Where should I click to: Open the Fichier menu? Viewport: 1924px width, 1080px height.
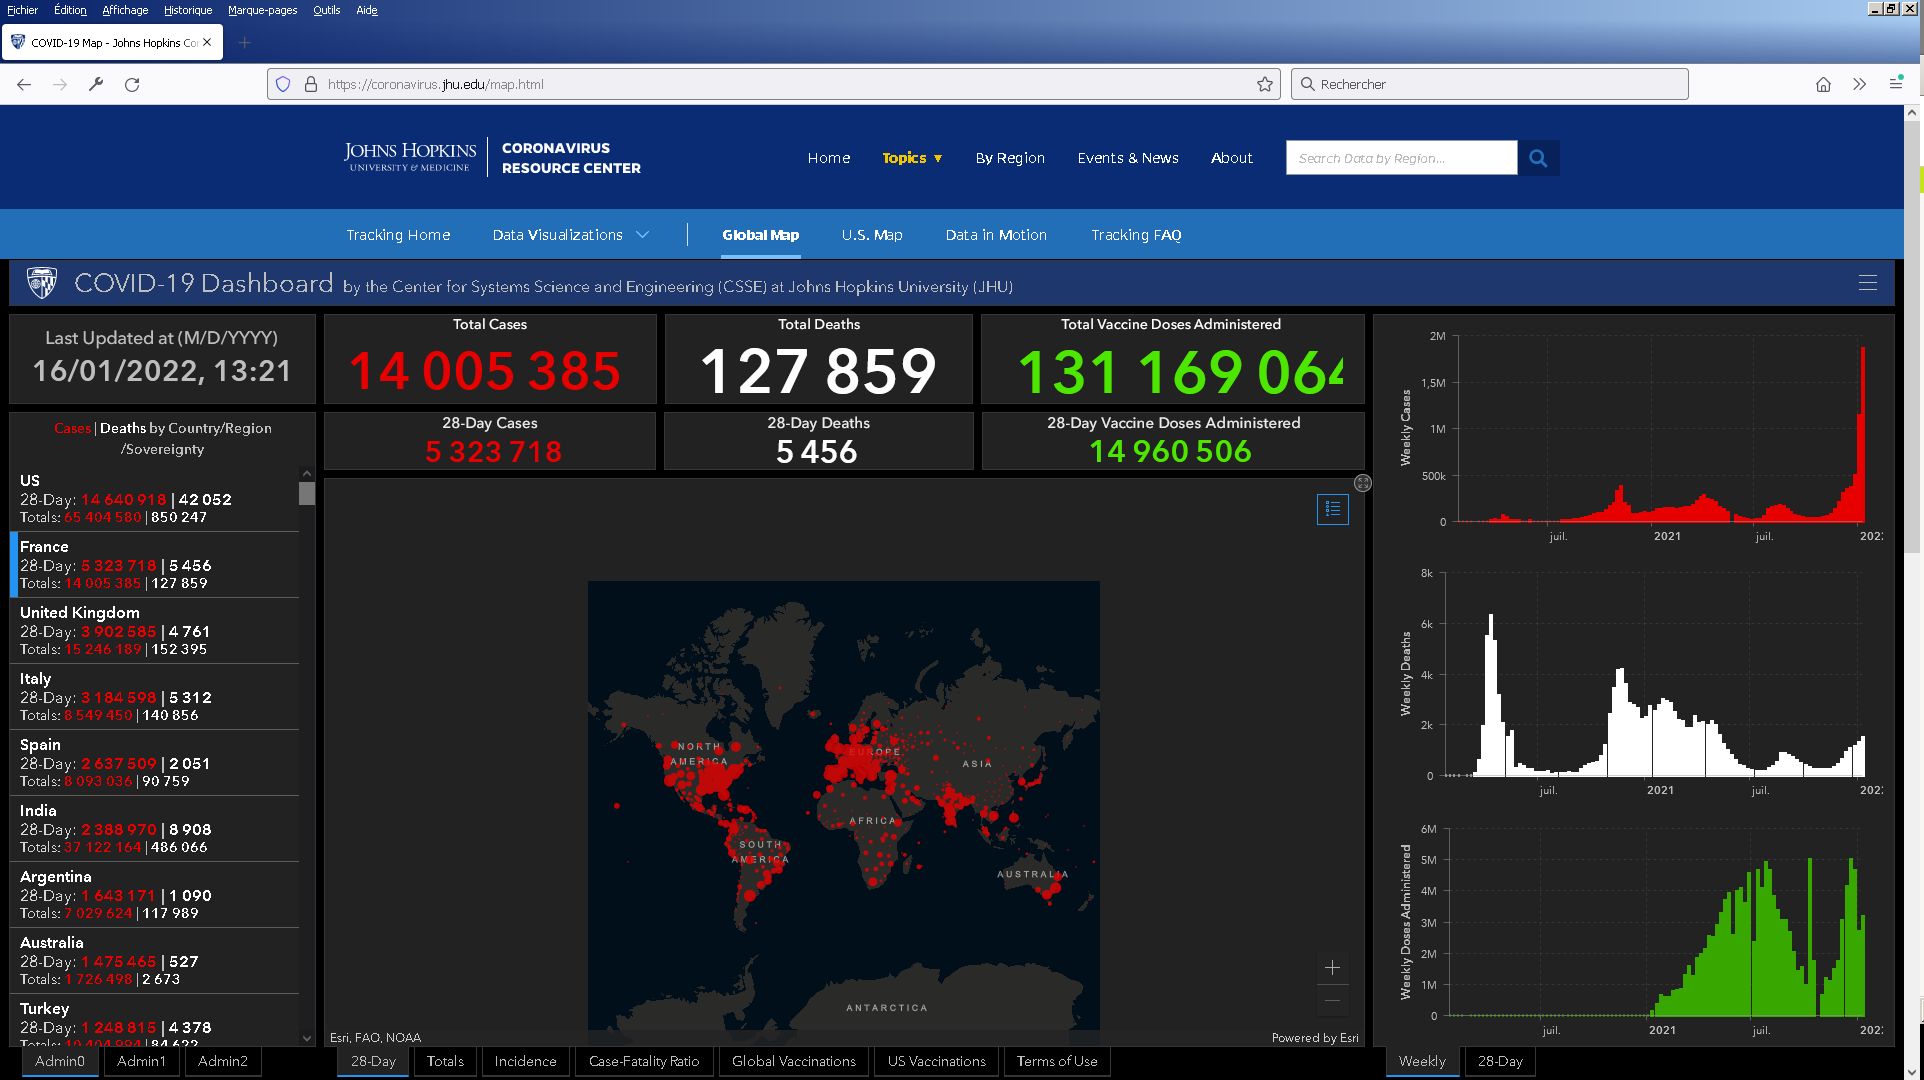pos(22,10)
